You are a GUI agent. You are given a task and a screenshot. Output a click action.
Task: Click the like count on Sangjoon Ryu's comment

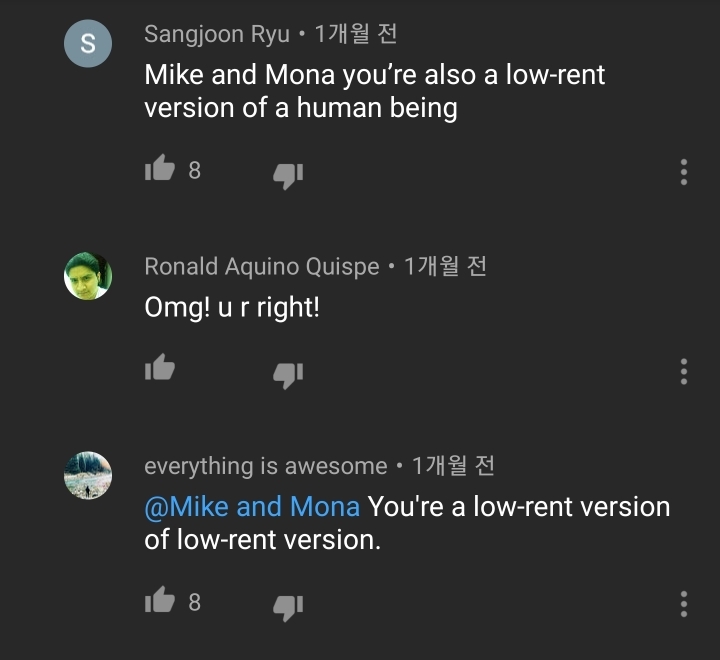click(x=194, y=171)
